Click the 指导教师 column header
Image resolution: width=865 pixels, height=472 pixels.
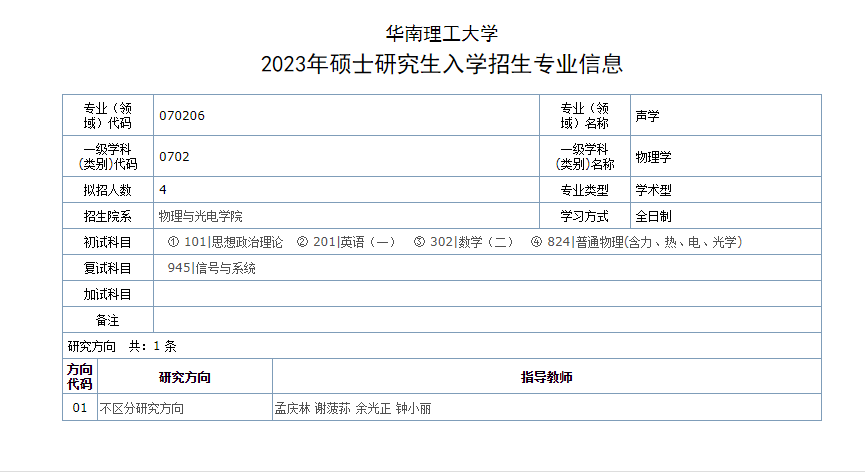[x=547, y=377]
